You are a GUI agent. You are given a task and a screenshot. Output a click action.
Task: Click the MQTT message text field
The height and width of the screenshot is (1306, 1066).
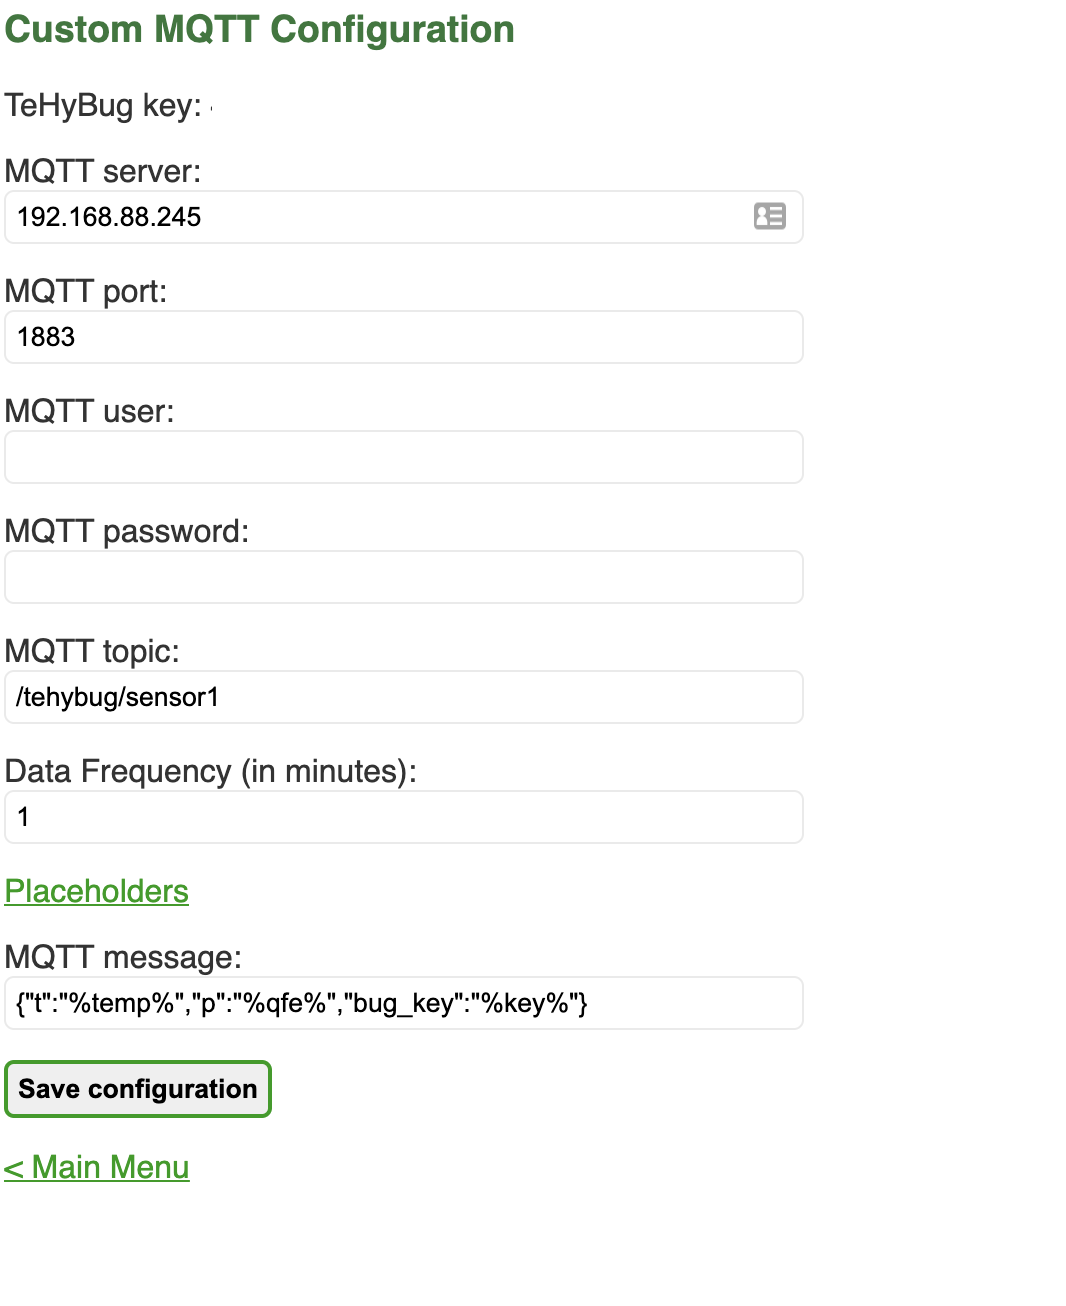click(403, 1003)
